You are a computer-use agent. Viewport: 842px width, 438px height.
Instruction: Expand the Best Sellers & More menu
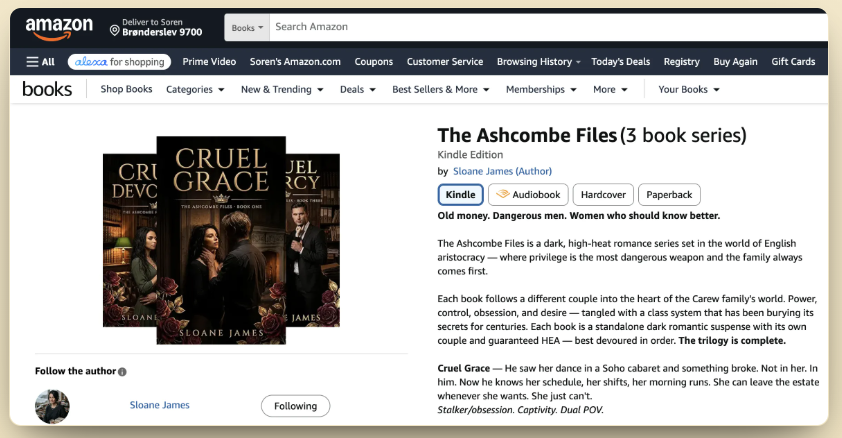[x=440, y=90]
